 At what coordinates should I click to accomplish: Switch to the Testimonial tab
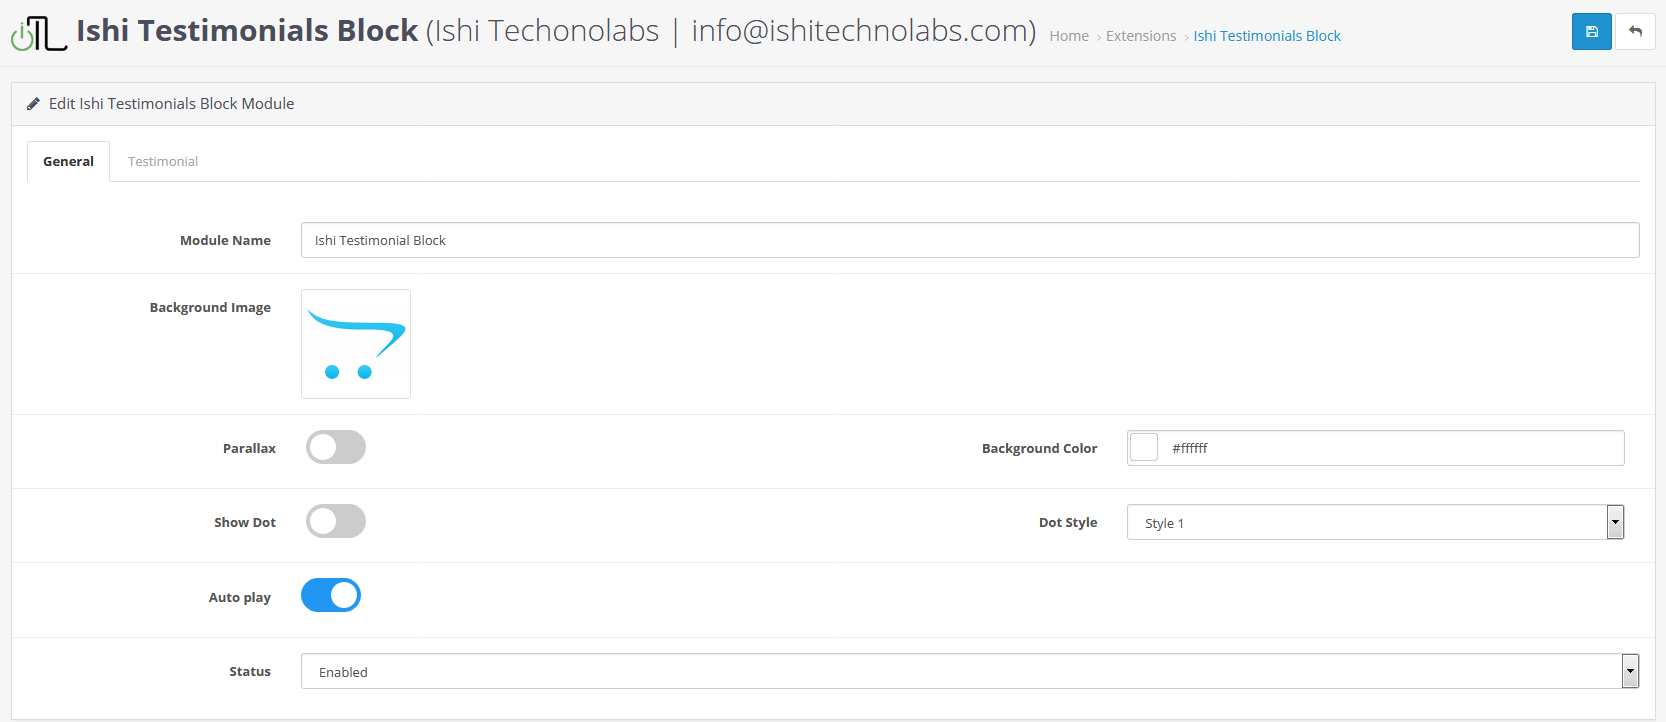163,161
